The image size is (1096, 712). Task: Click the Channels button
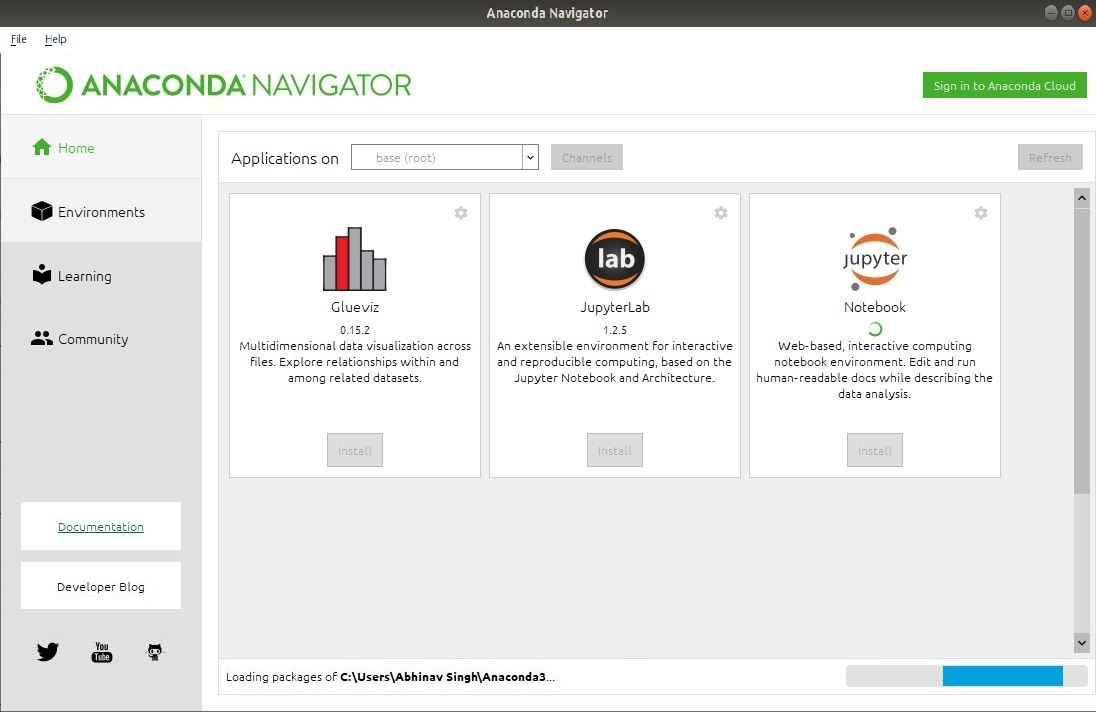[x=586, y=158]
